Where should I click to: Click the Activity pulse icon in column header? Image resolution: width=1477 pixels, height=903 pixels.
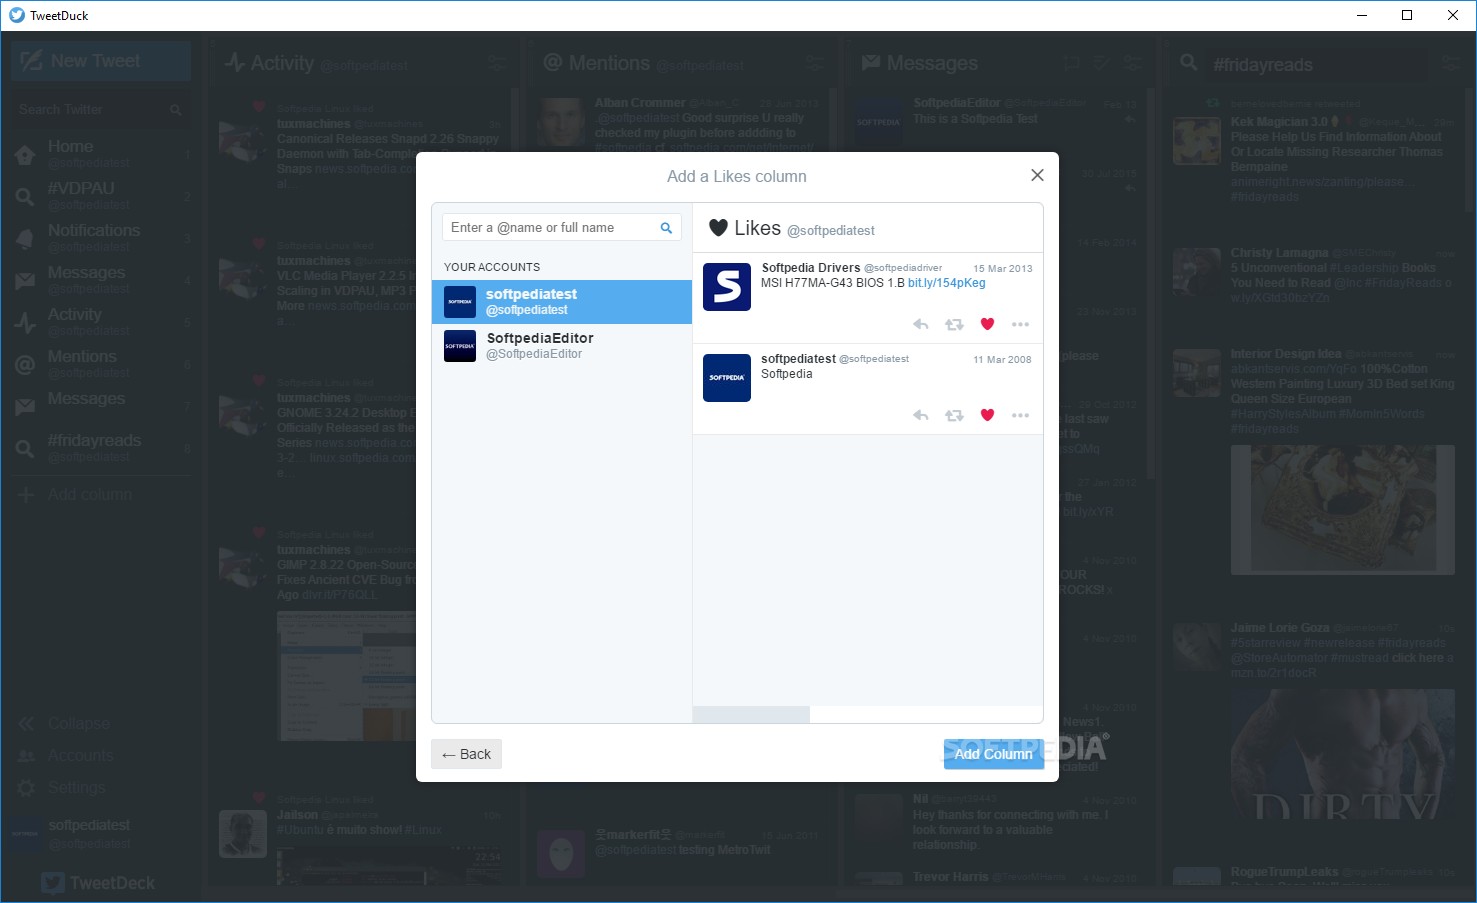(x=235, y=63)
